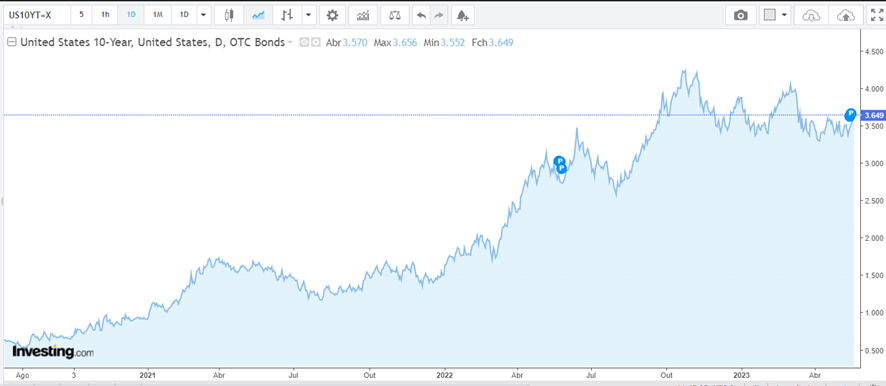Select the 5 minute interval
The height and width of the screenshot is (386, 886).
81,15
